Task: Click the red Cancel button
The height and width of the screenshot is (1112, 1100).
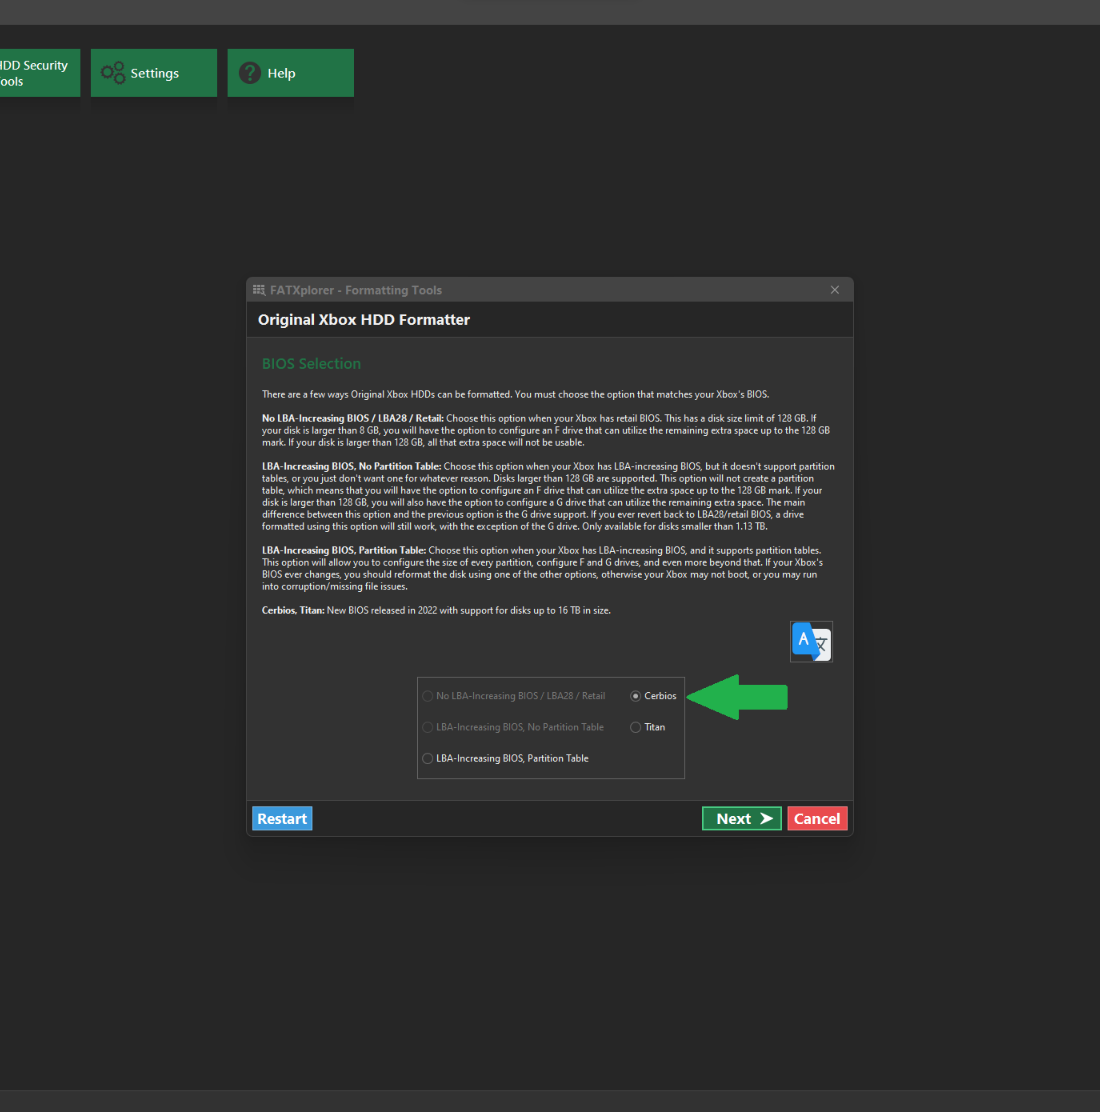Action: (x=817, y=818)
